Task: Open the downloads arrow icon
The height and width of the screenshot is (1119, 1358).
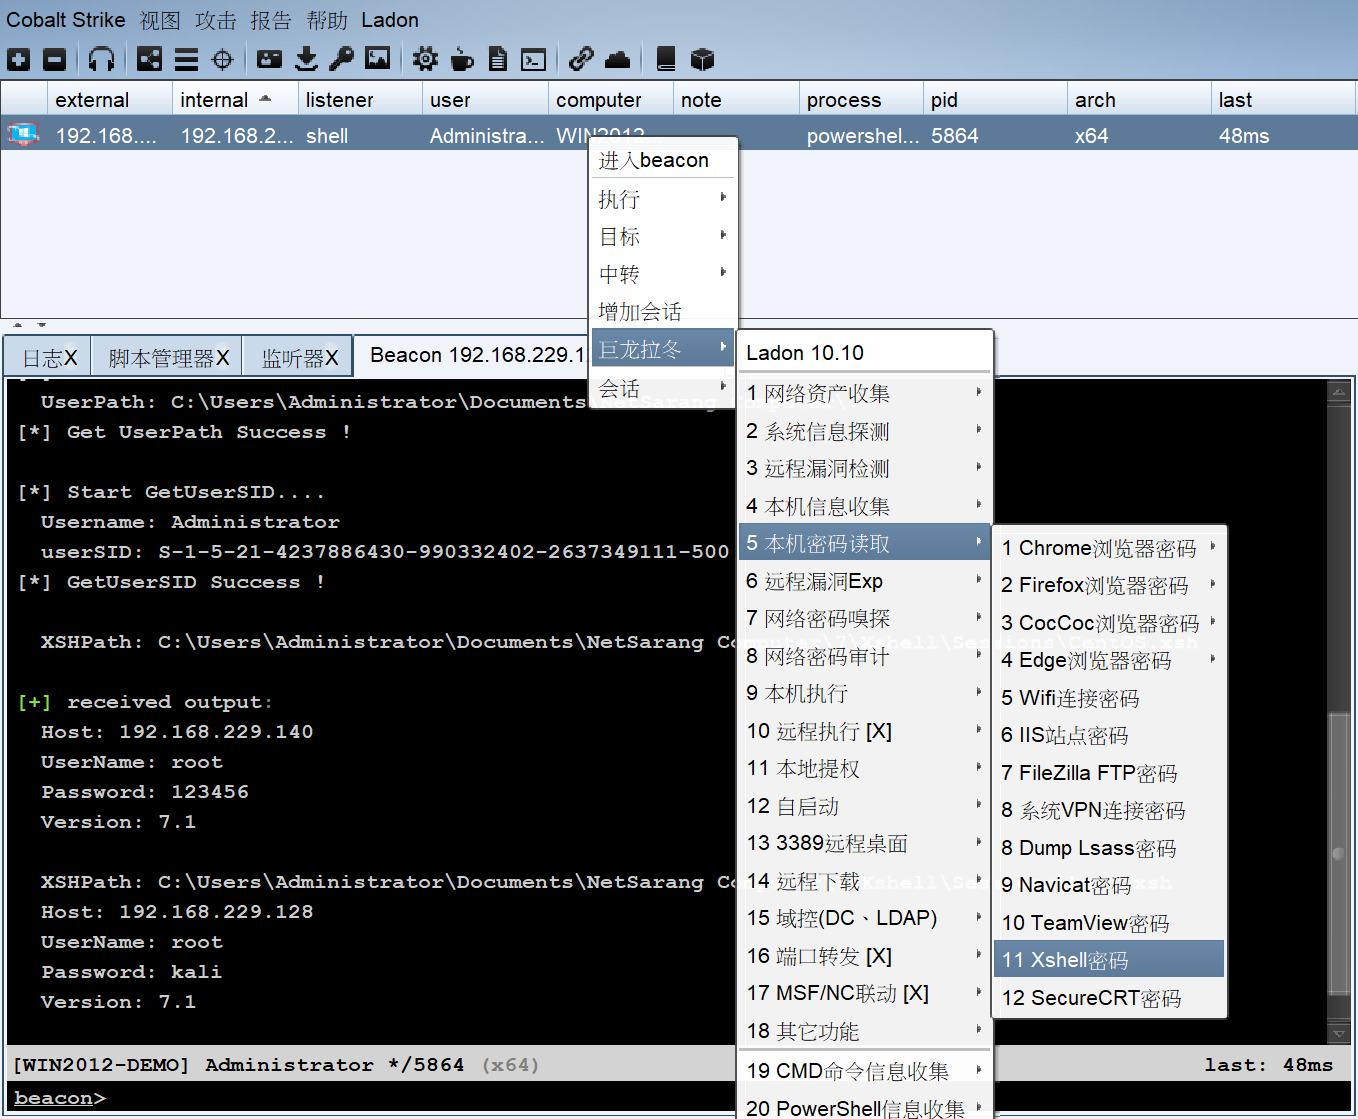Action: [306, 60]
